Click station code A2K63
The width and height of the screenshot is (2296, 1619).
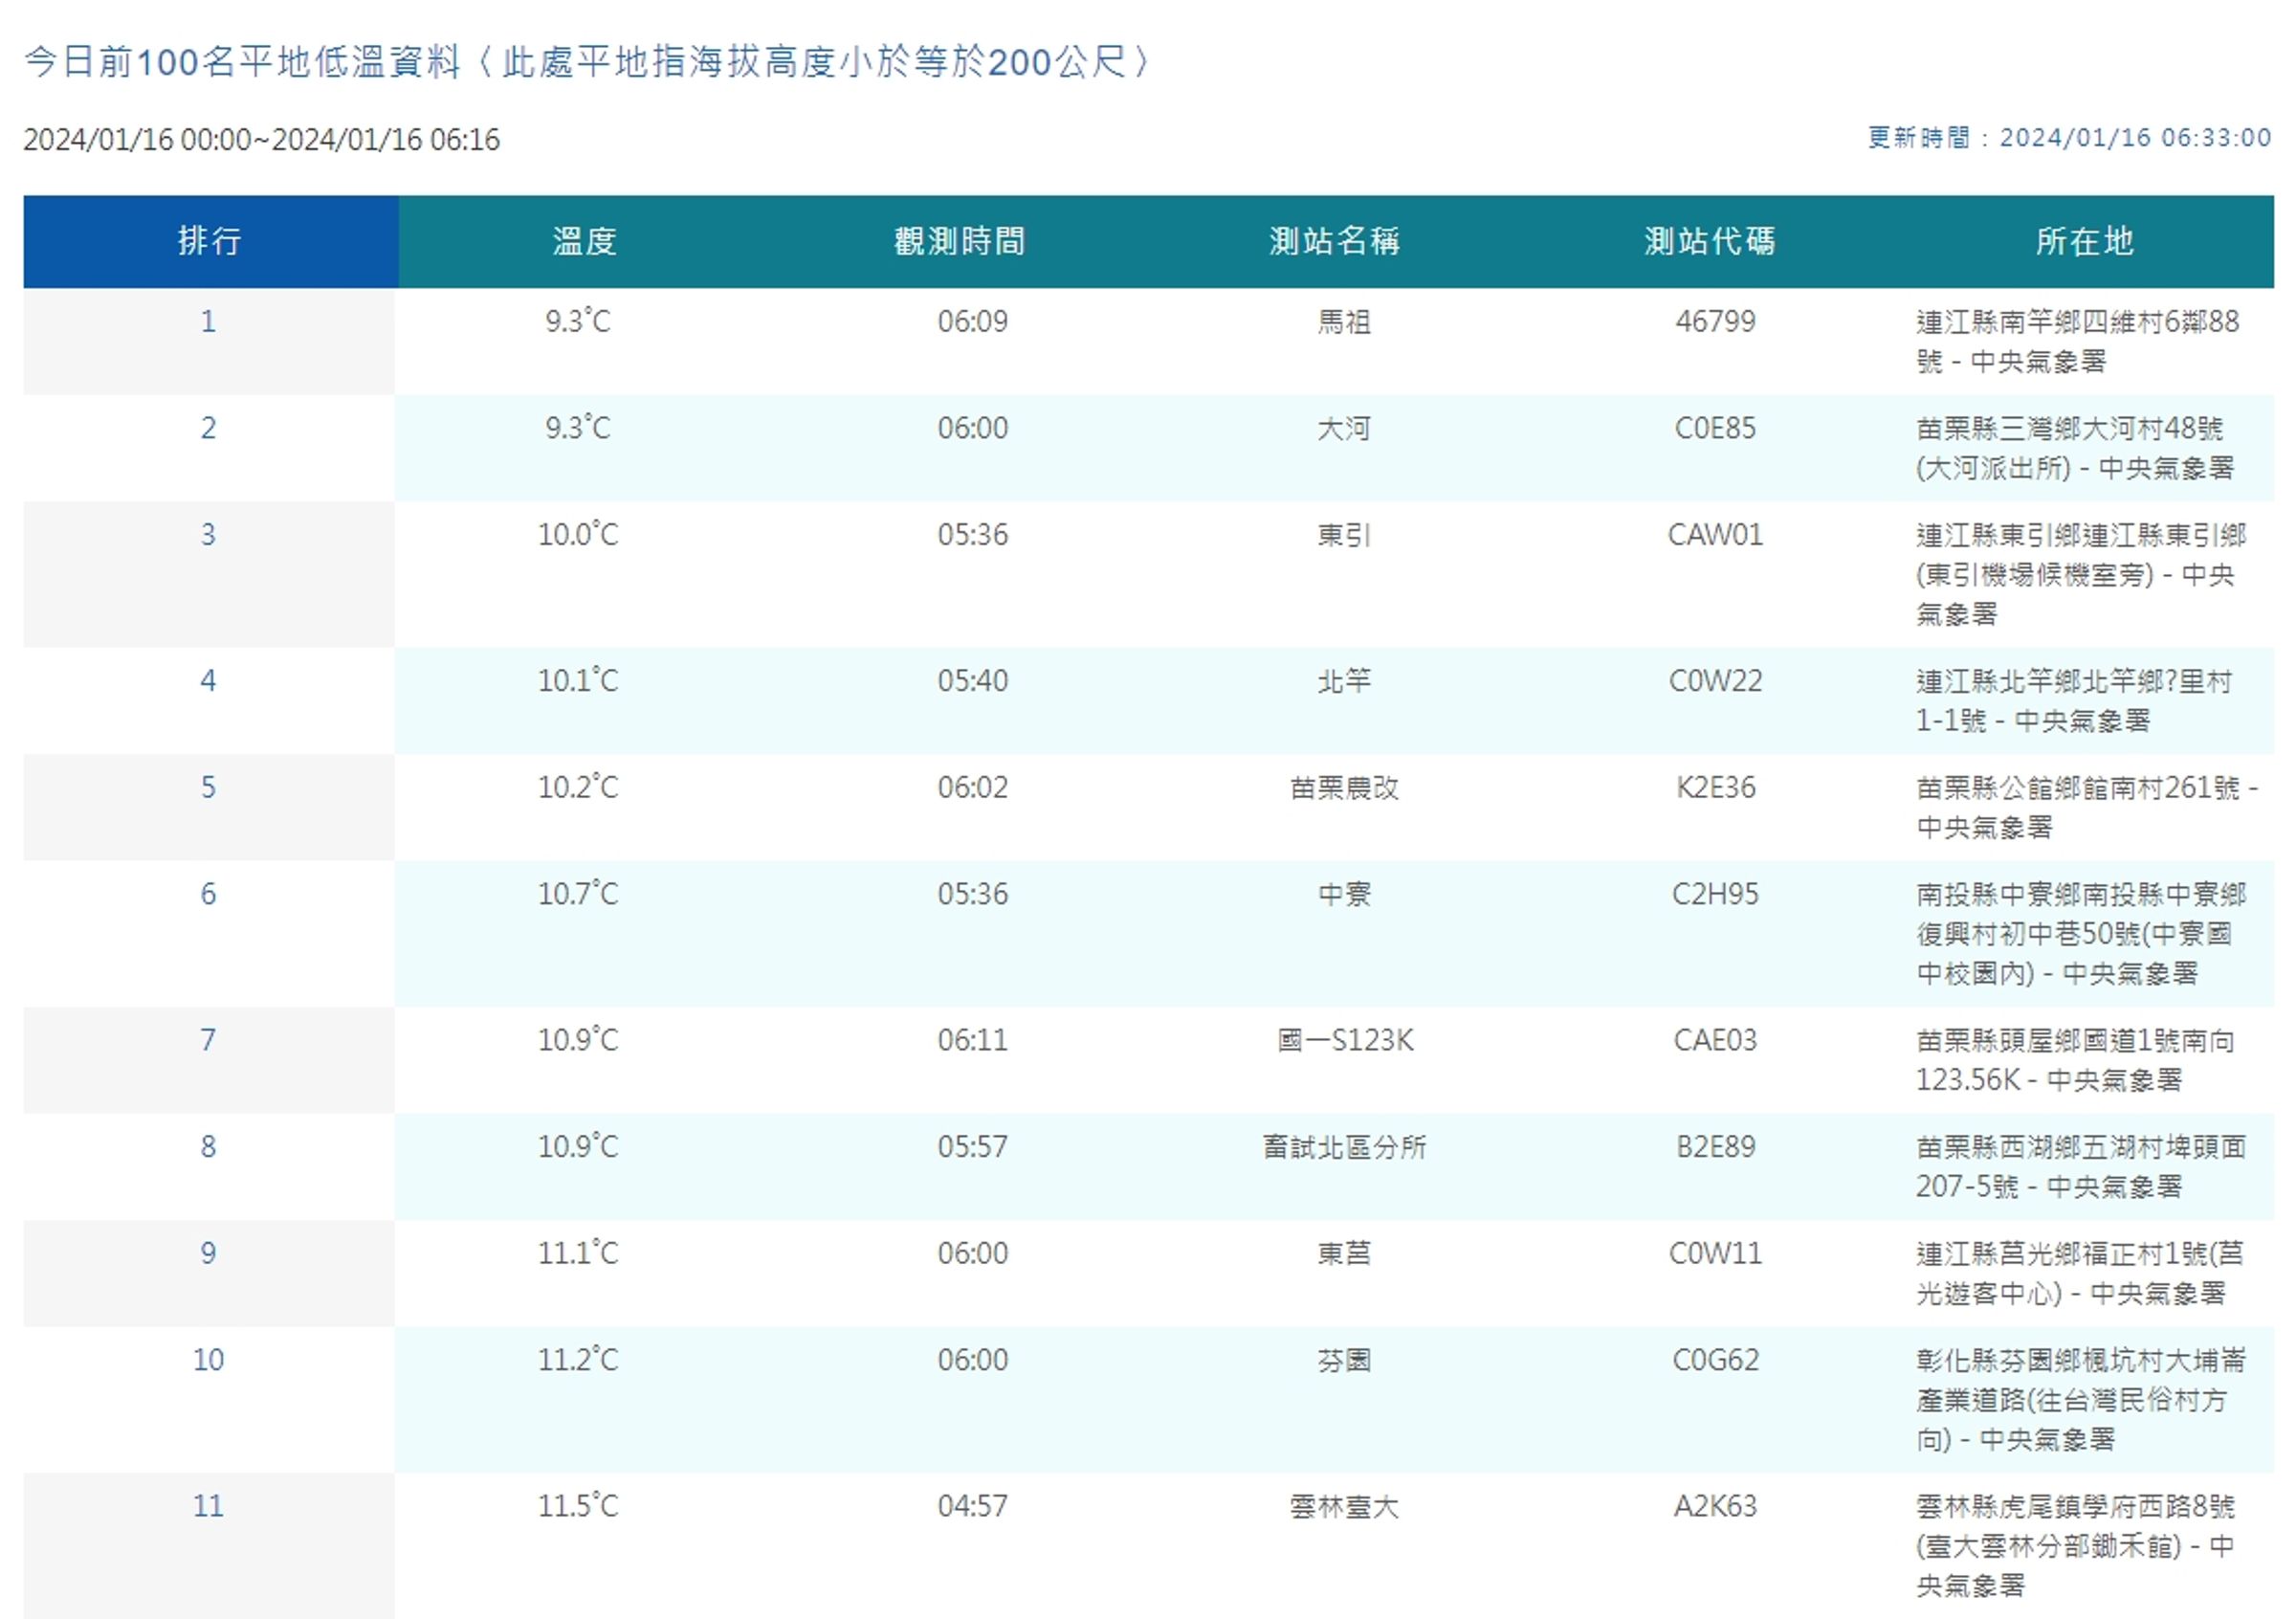[1716, 1507]
